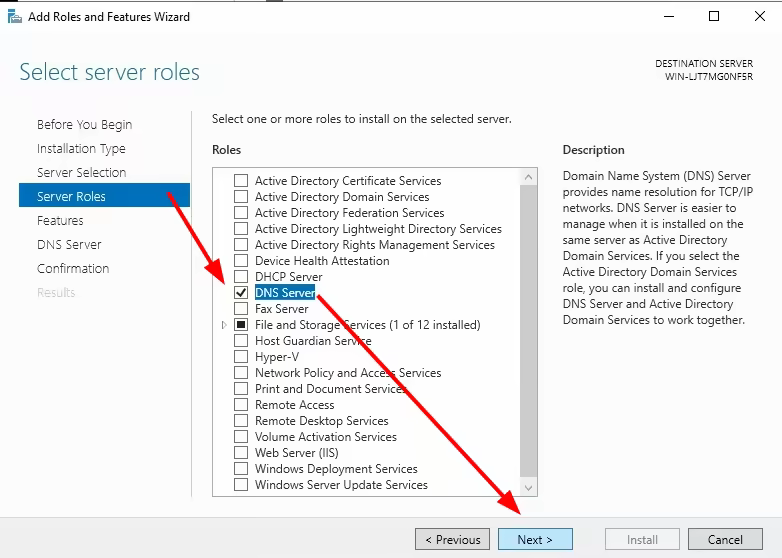Enable Active Directory Domain Services checkbox
Viewport: 782px width, 558px height.
click(241, 197)
